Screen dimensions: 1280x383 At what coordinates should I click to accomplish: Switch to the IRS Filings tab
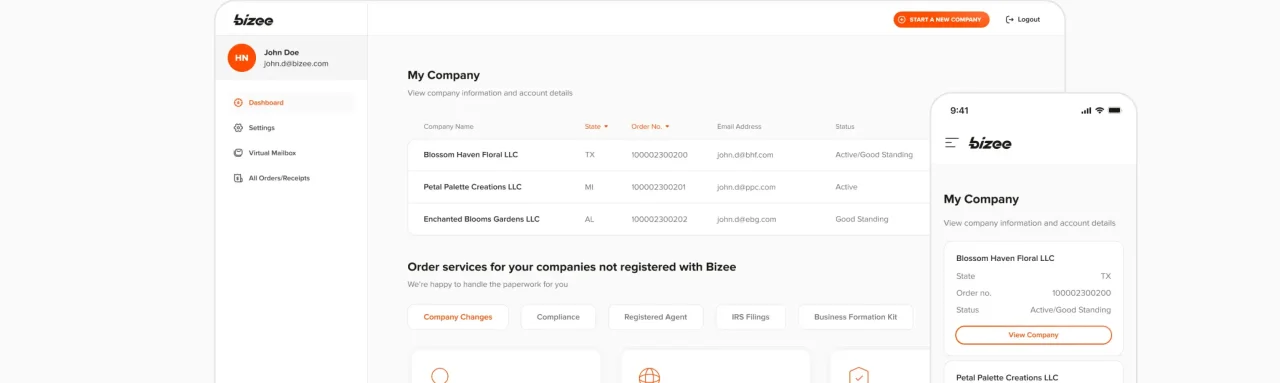(x=750, y=317)
